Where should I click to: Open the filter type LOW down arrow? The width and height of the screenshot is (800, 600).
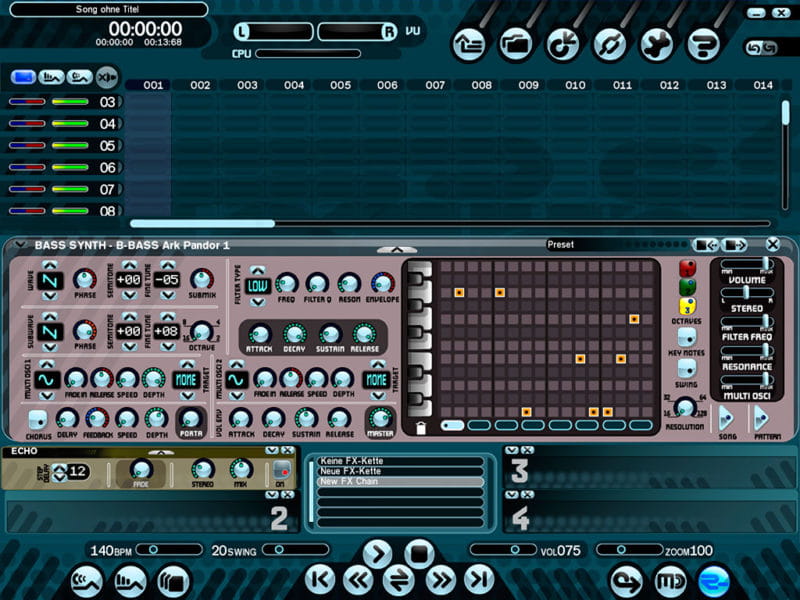click(258, 302)
